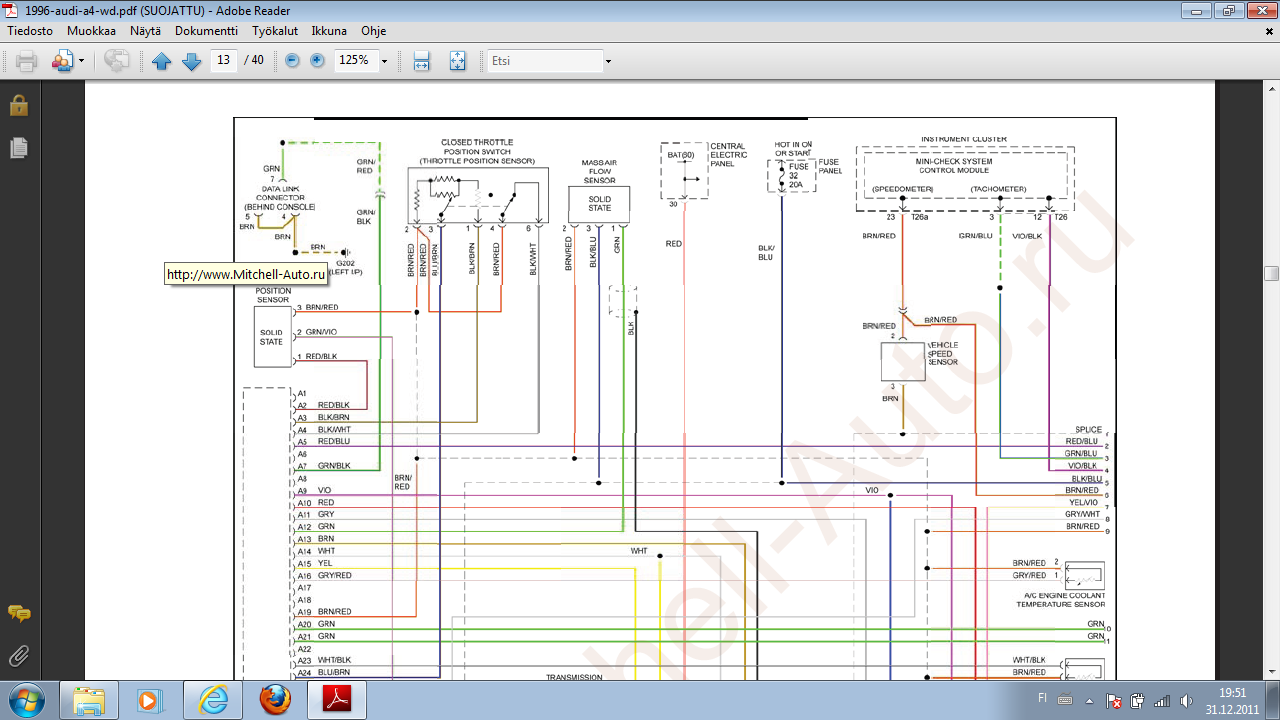1280x720 pixels.
Task: Open the collaborate share dropdown arrow
Action: click(81, 61)
